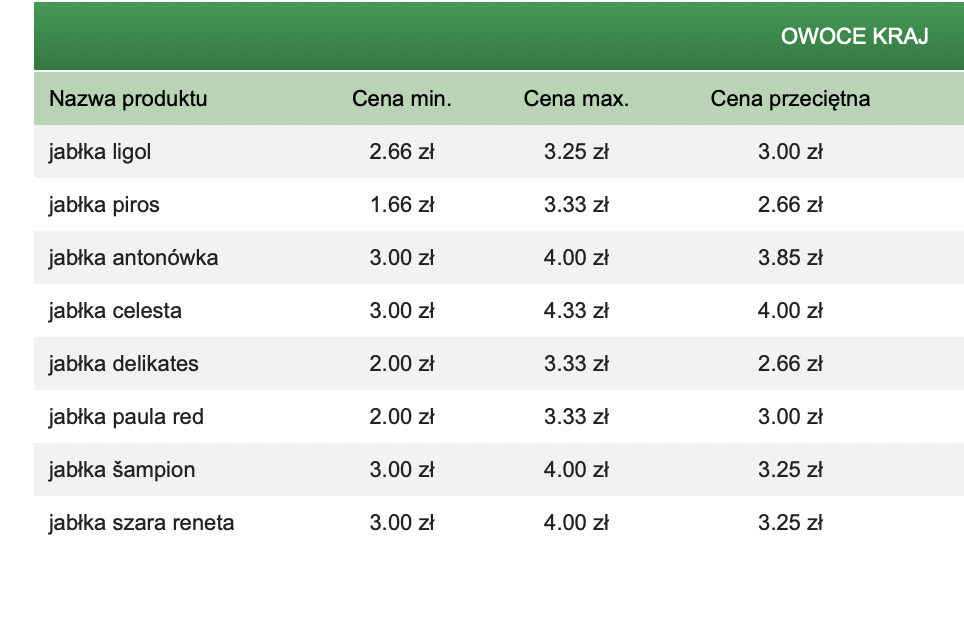Click the 4.33 zł maximum price for celesta

point(576,310)
